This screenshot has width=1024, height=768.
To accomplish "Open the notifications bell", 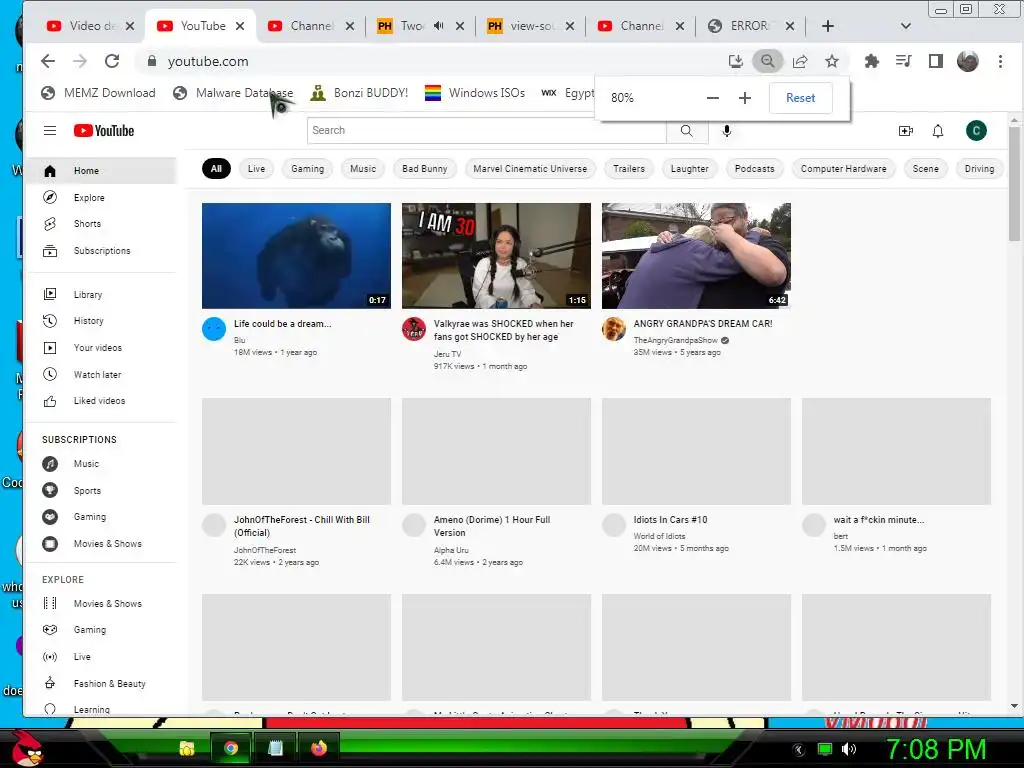I will tap(938, 131).
